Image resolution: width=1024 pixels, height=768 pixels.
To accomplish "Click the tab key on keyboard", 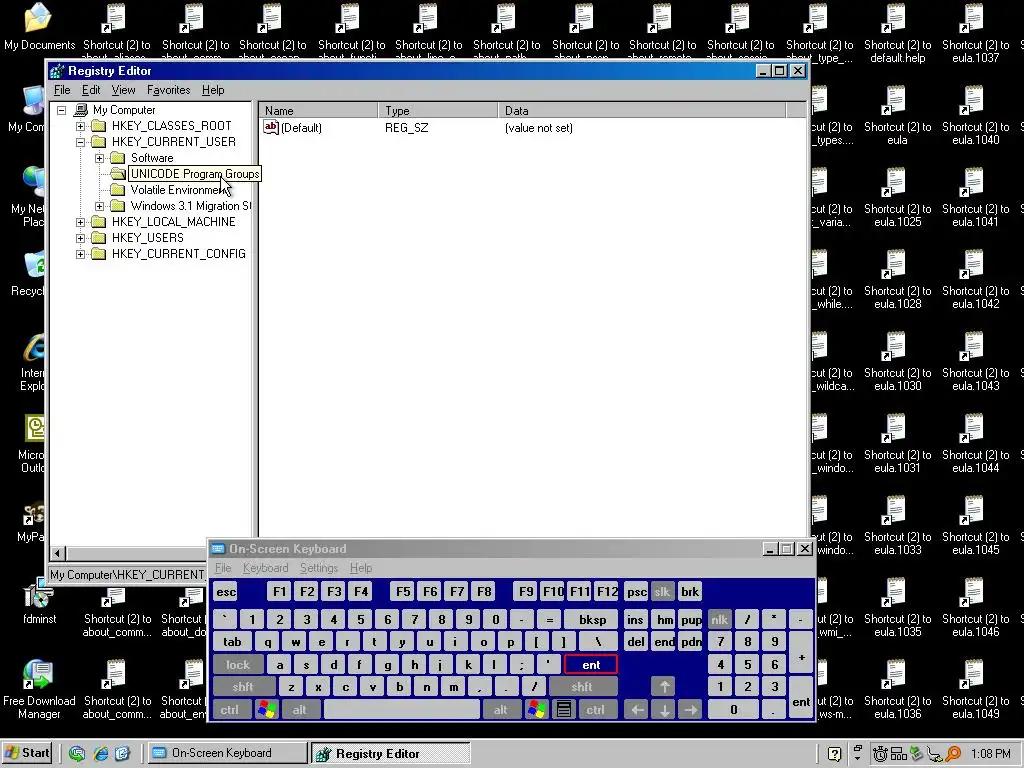I will (x=232, y=642).
